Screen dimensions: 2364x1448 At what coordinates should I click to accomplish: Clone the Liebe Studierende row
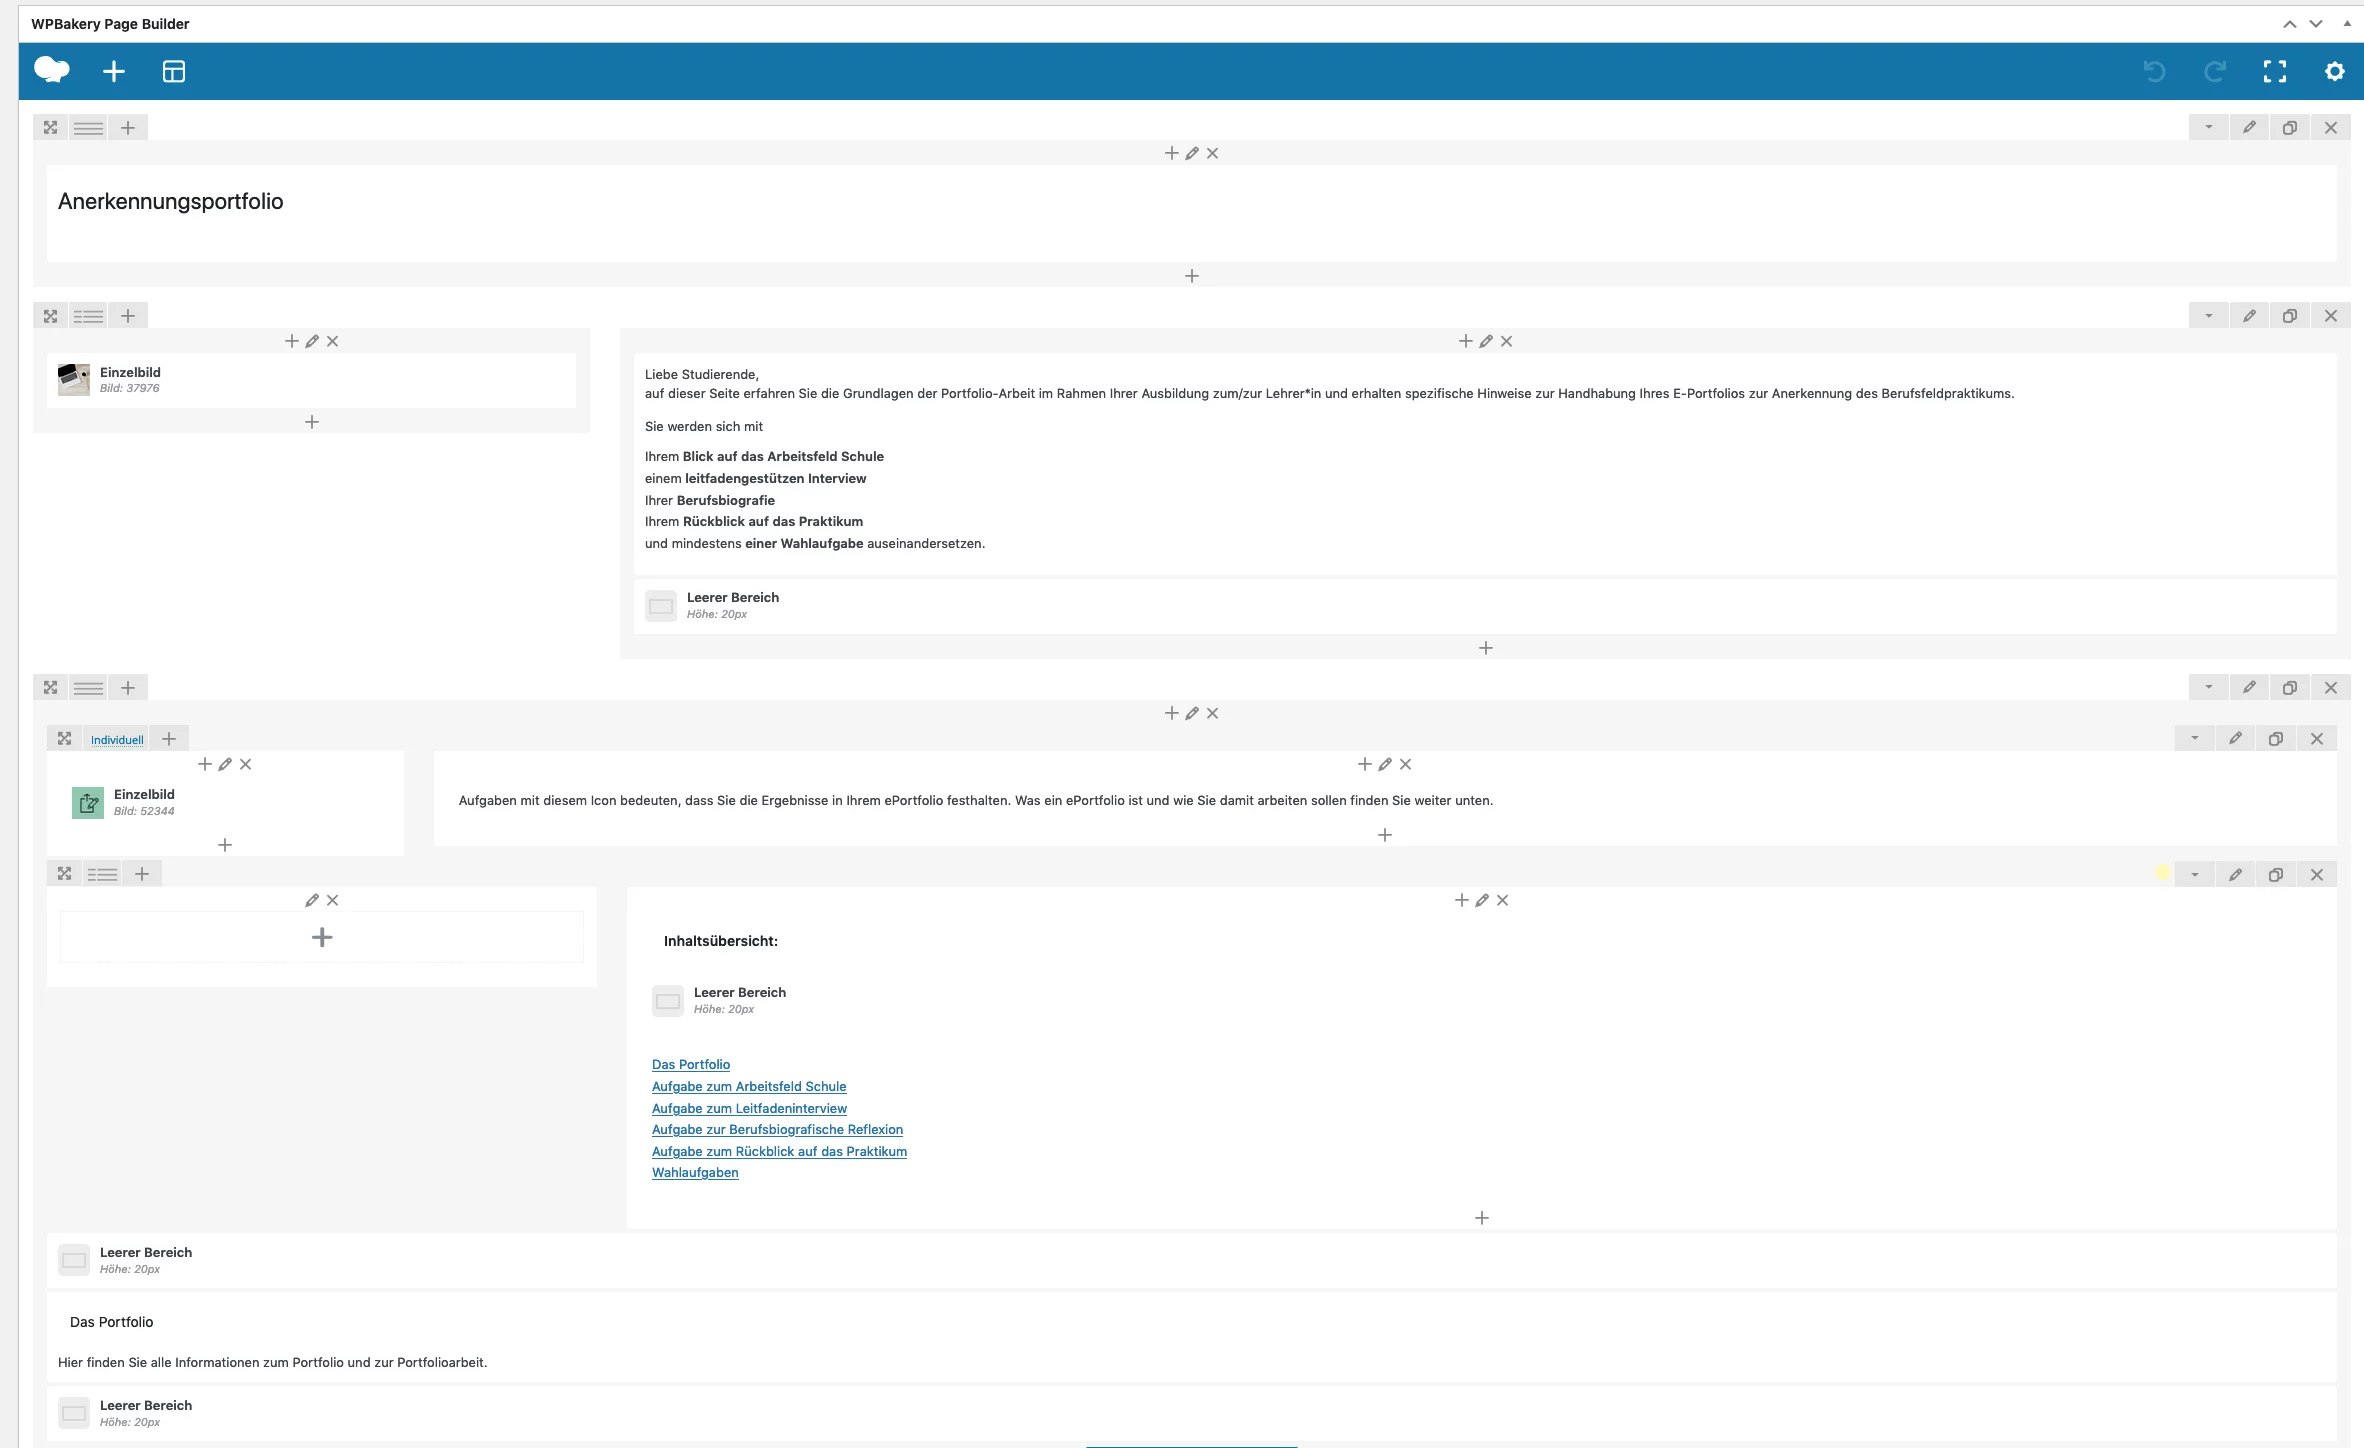pos(2290,316)
